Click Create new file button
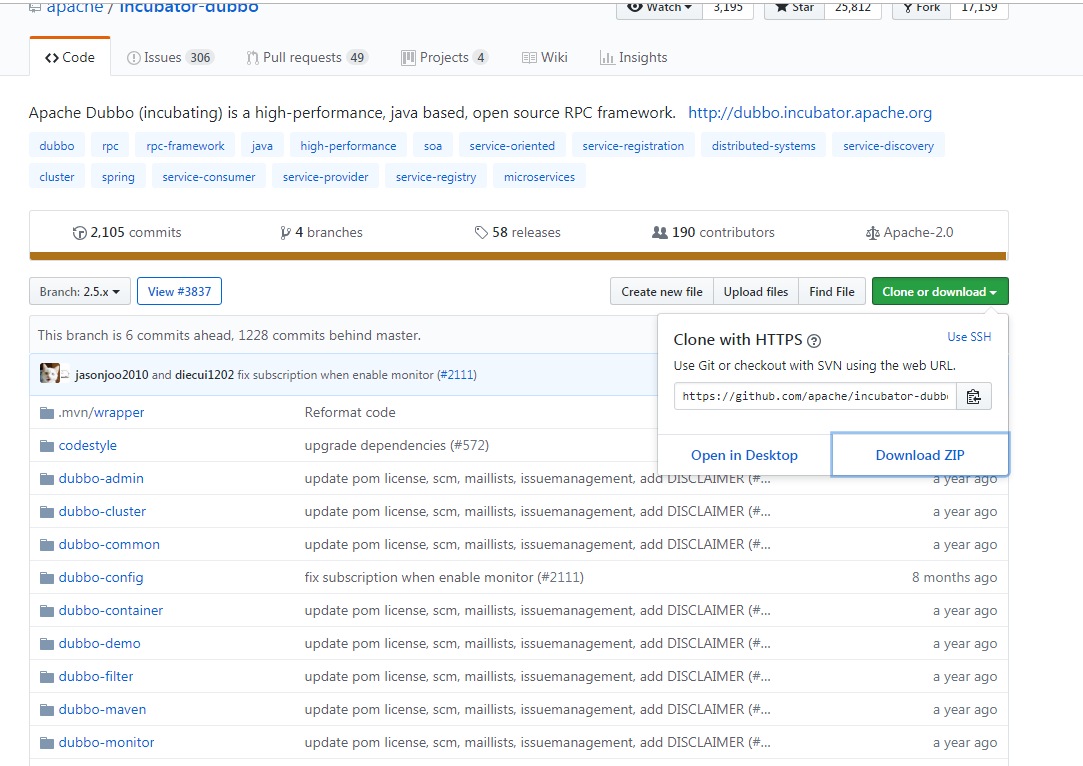1083x766 pixels. (x=662, y=291)
